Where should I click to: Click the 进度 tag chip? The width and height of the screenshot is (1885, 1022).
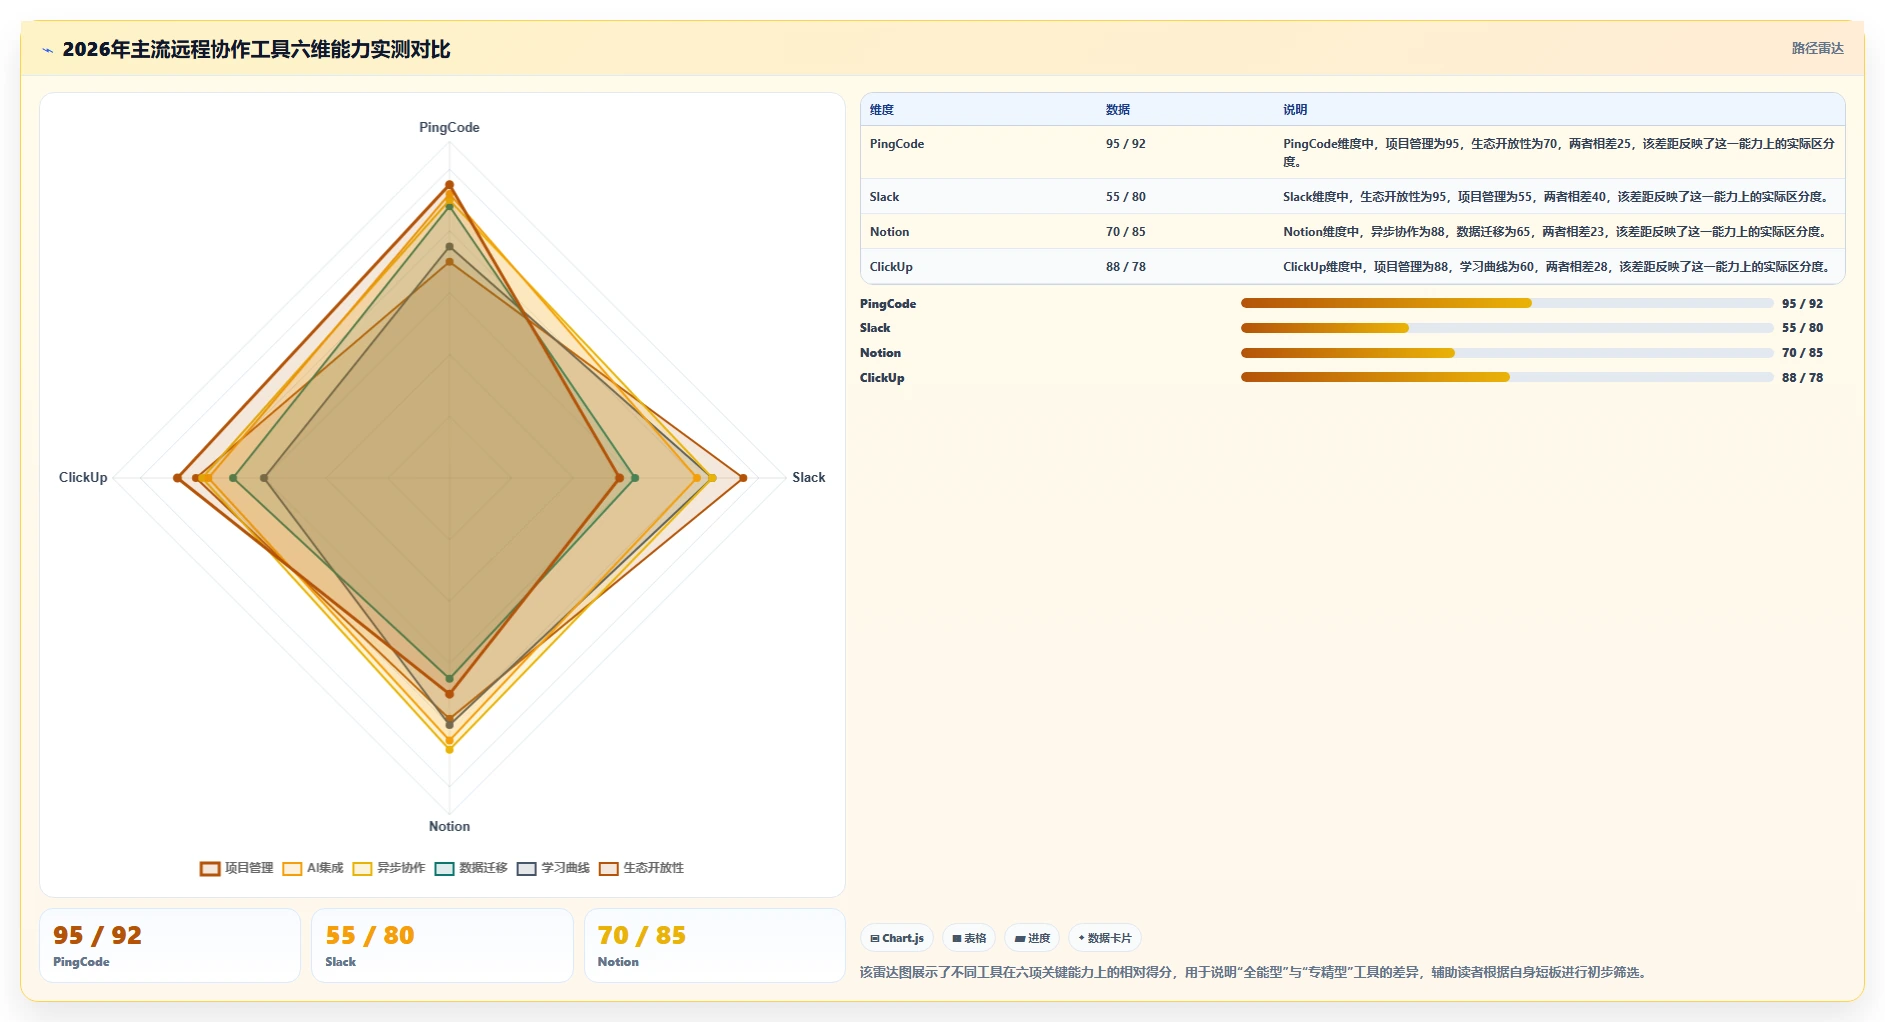tap(1032, 938)
